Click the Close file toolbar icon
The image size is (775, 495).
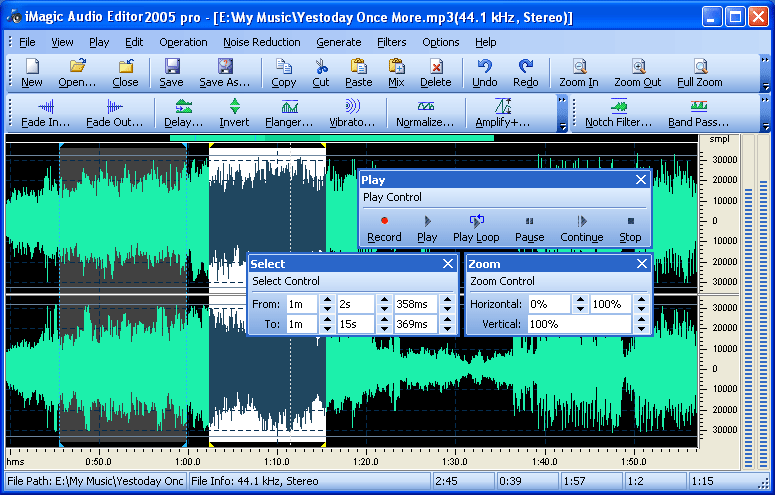[125, 73]
